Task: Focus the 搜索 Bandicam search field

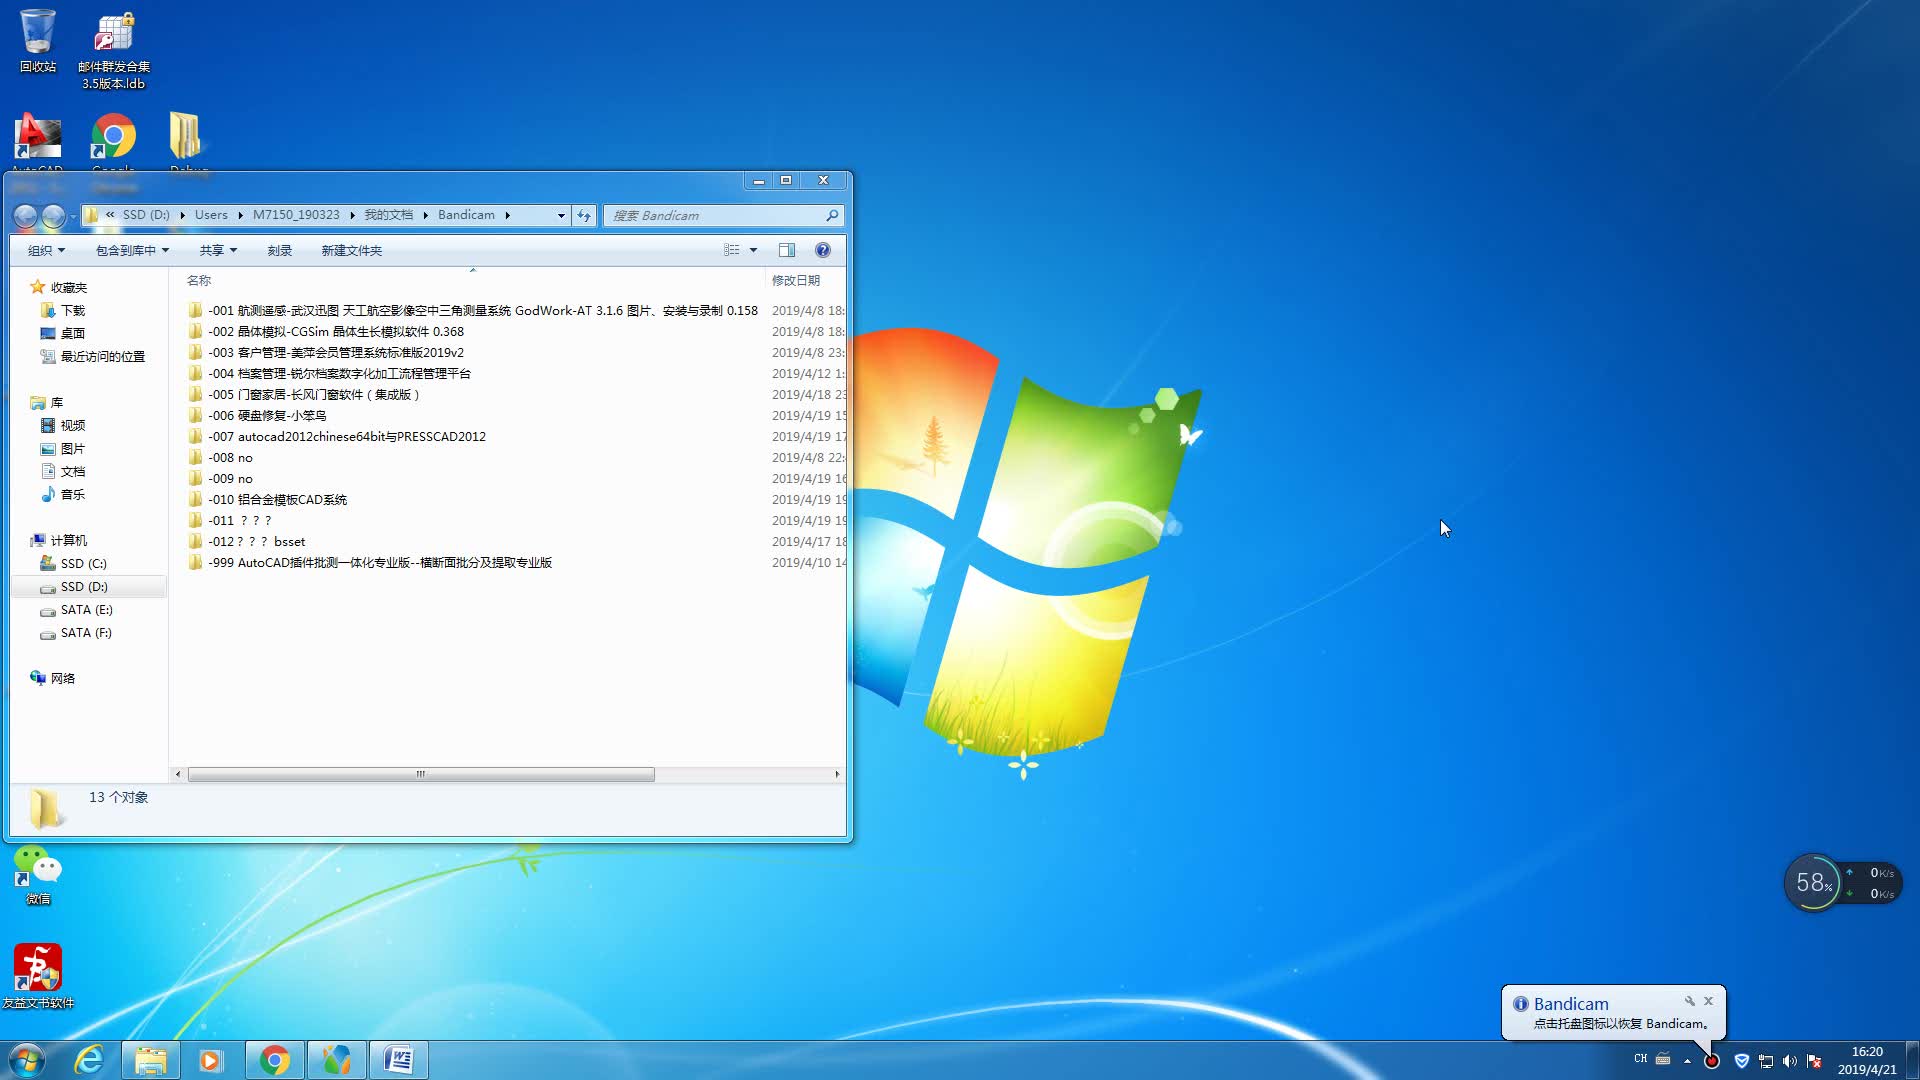Action: (715, 215)
